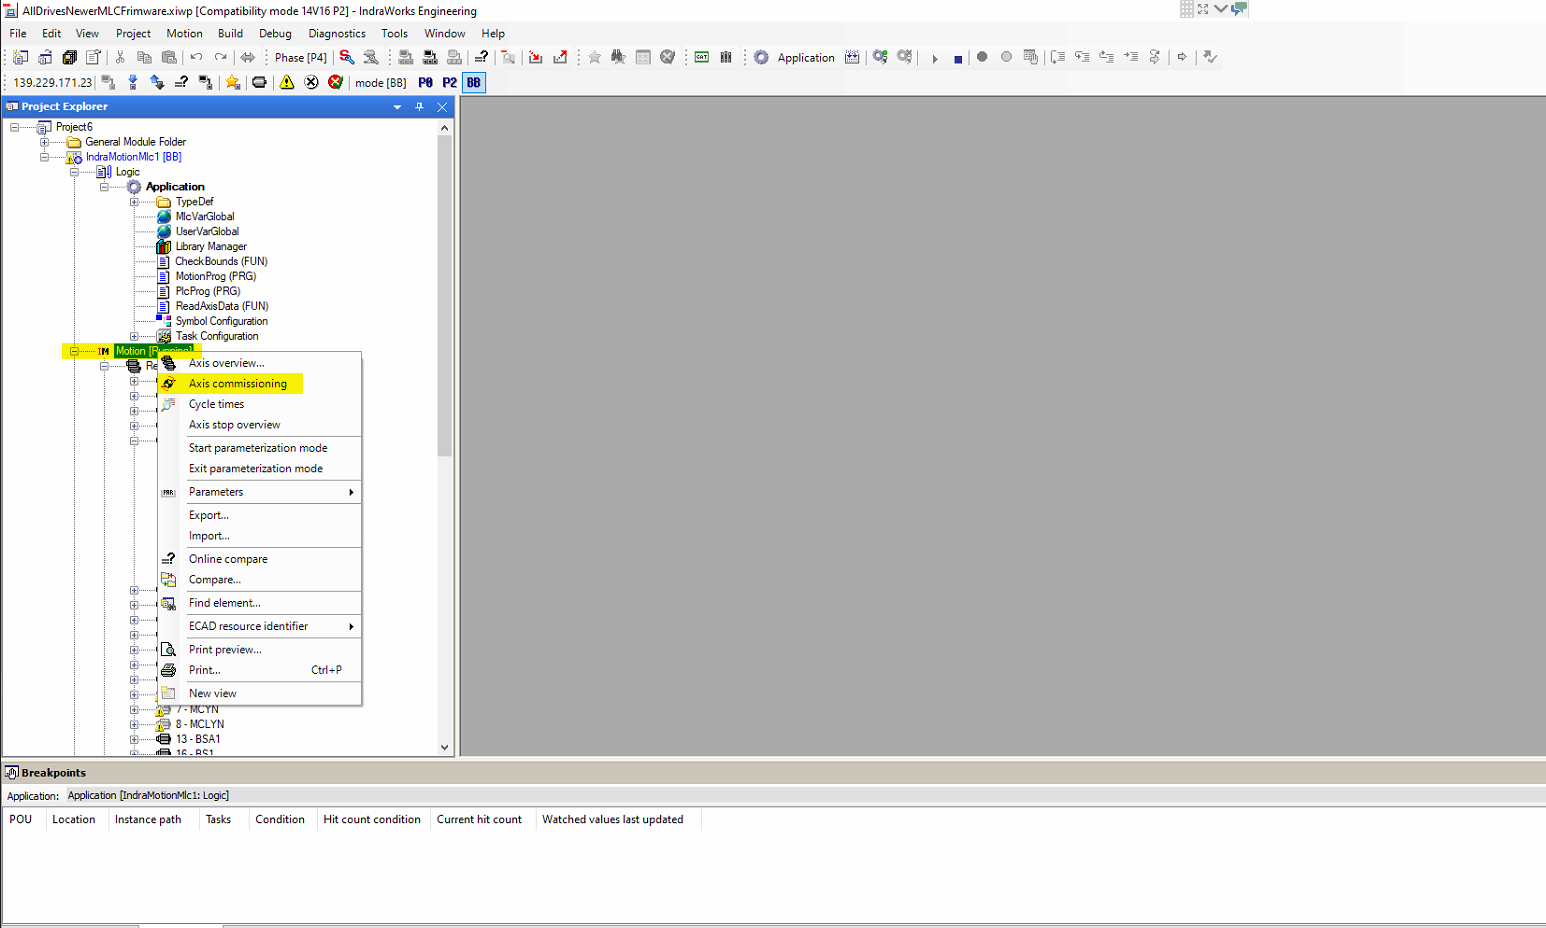Click the Redo arrow icon

click(x=220, y=57)
